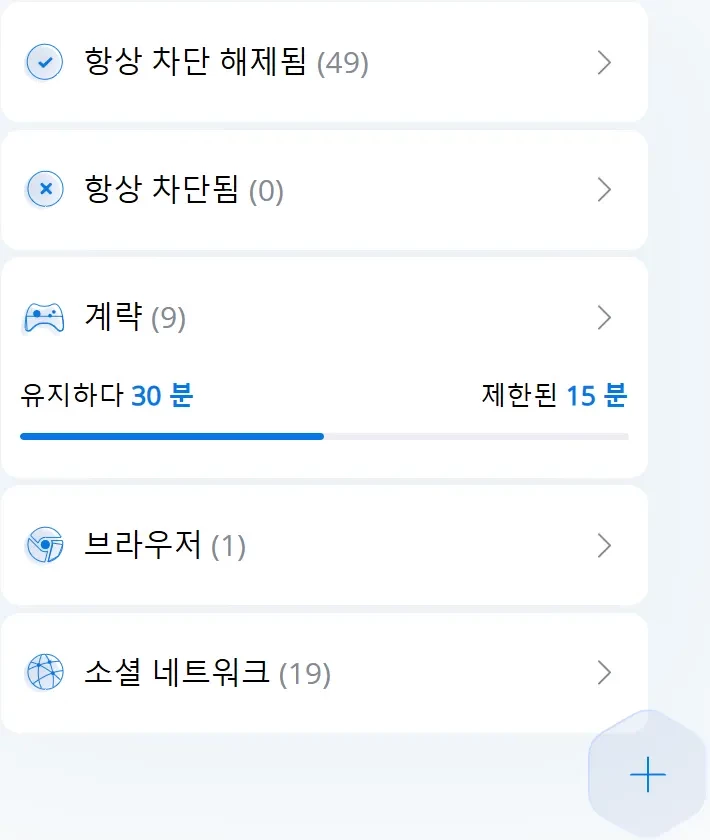The image size is (710, 840).
Task: Open the 브라우저 (1) category
Action: 165,546
